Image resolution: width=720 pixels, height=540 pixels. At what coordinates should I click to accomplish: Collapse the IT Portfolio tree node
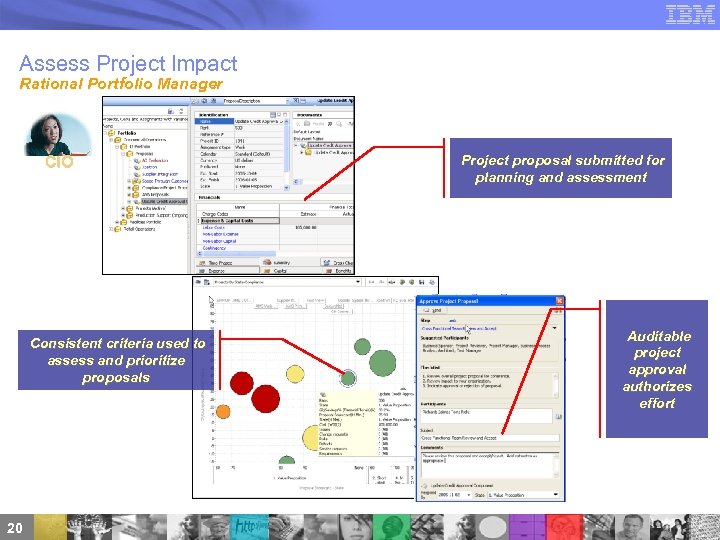[x=117, y=147]
